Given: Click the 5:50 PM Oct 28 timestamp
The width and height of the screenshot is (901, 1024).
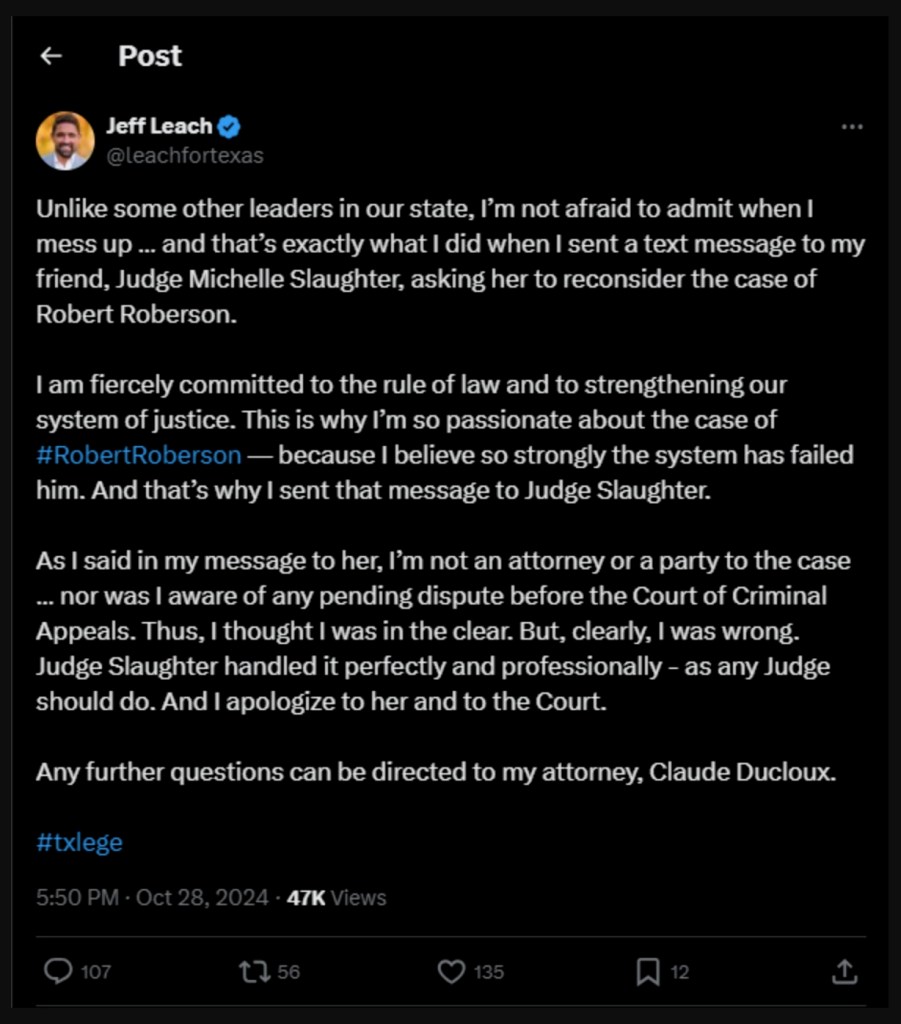Looking at the screenshot, I should (152, 897).
